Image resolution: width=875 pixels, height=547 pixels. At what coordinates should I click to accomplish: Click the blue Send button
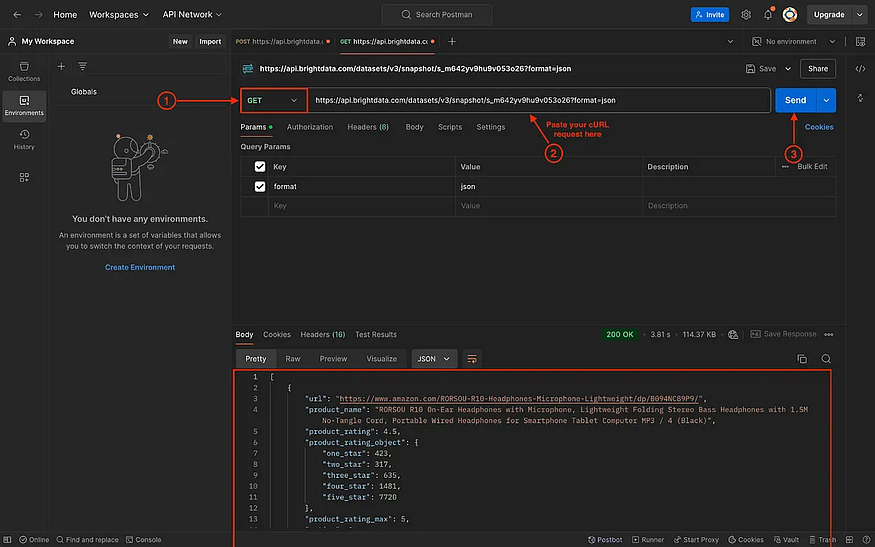(x=795, y=100)
